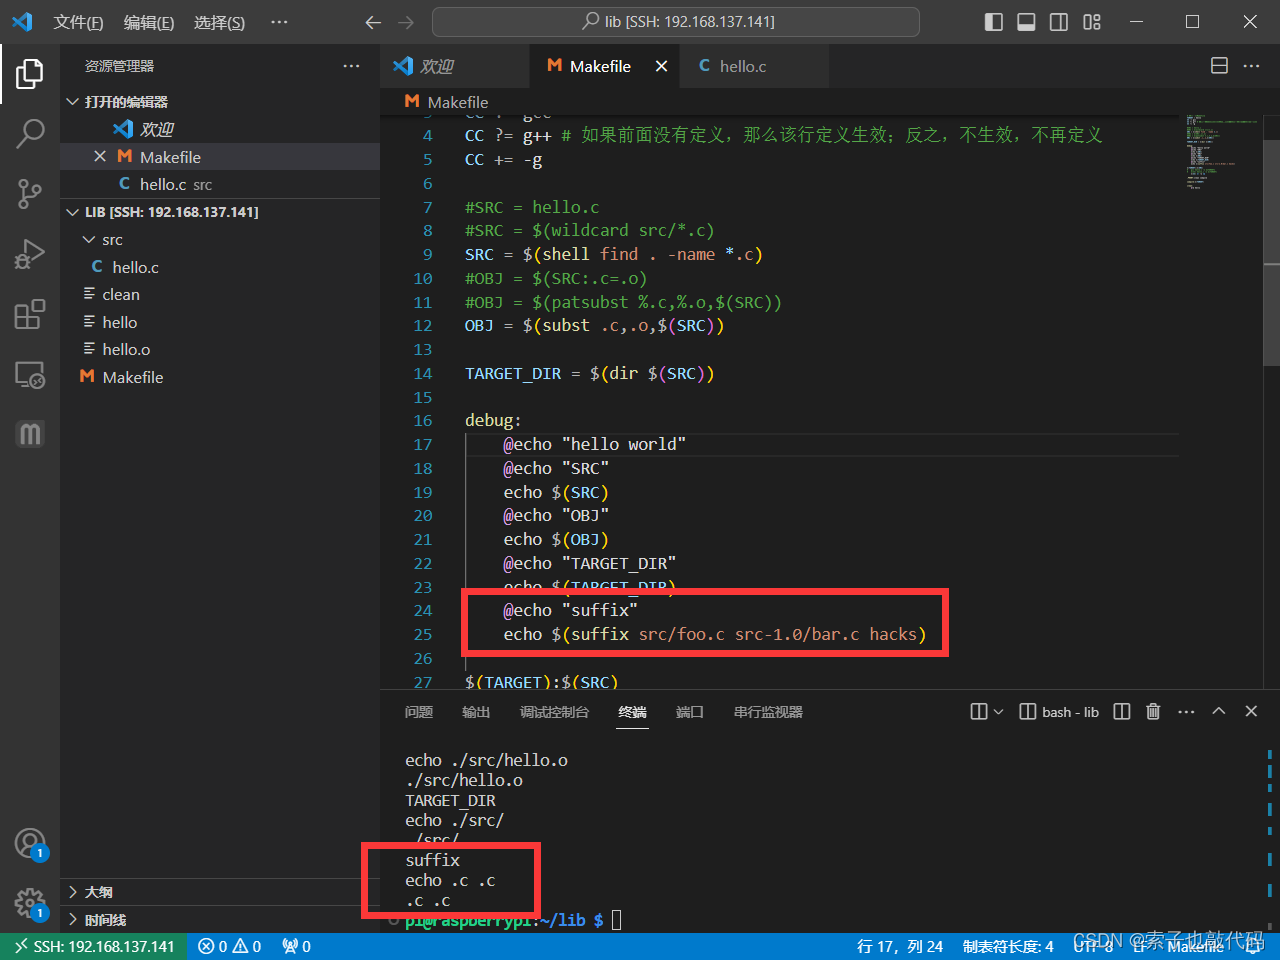
Task: Click the command center search box
Action: 676,22
